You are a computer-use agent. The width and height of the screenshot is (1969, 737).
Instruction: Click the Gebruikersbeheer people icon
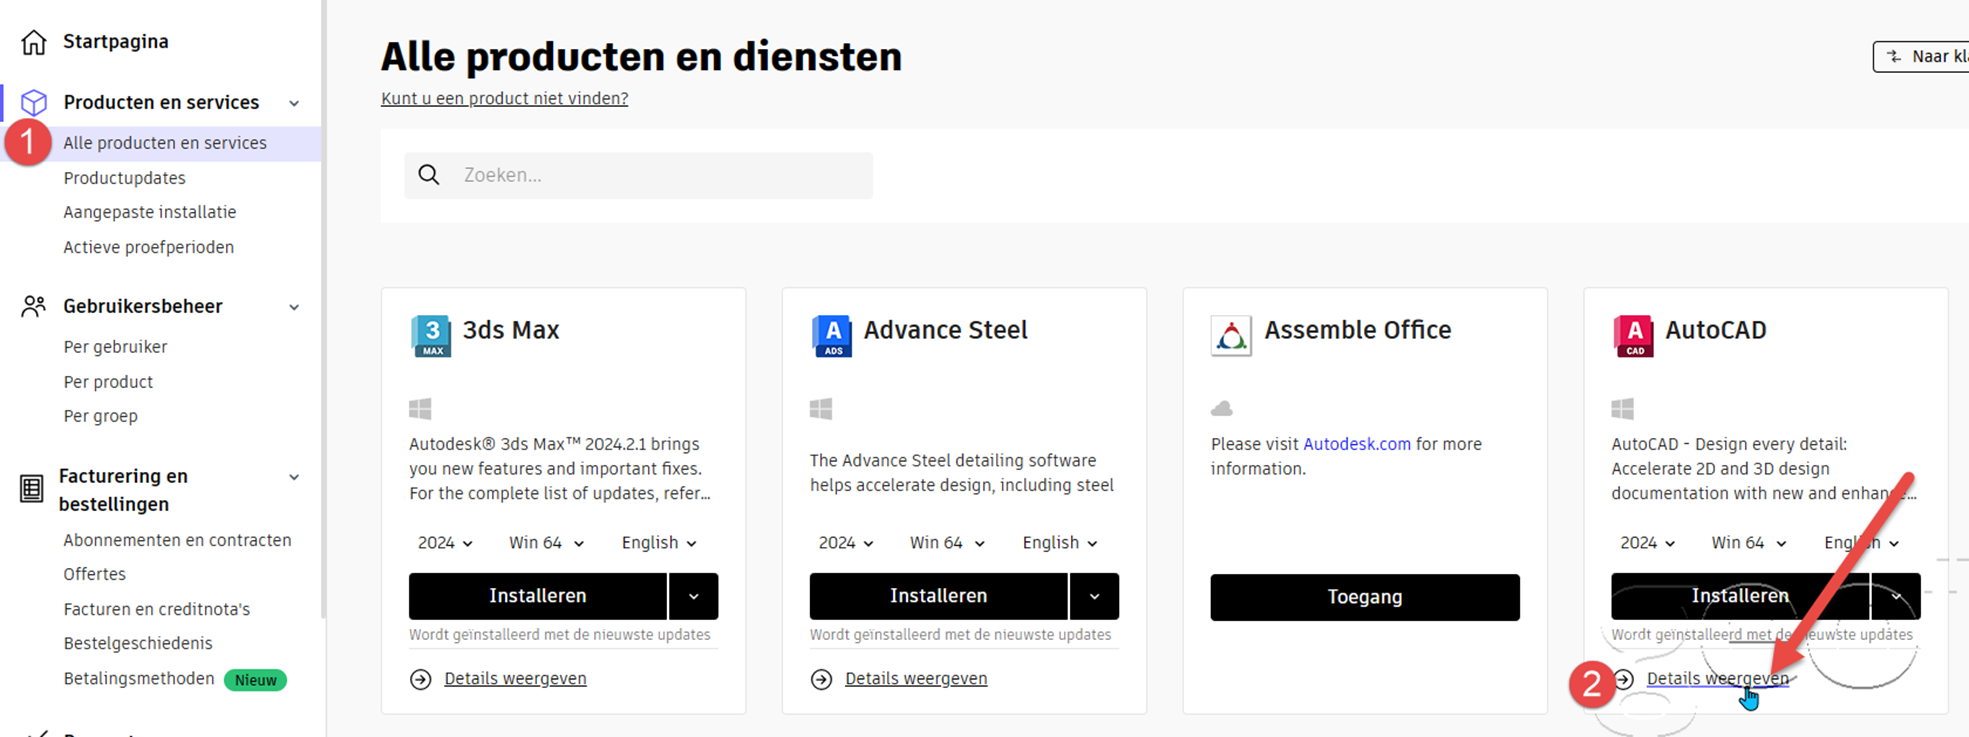tap(34, 306)
